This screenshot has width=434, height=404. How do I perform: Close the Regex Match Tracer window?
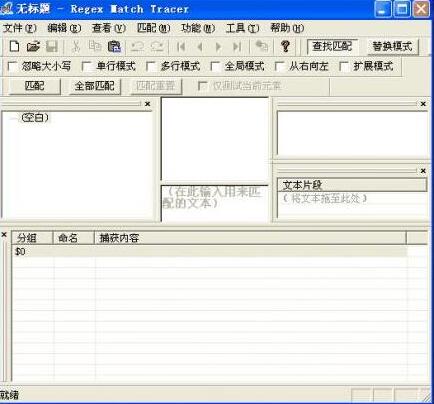[x=421, y=9]
